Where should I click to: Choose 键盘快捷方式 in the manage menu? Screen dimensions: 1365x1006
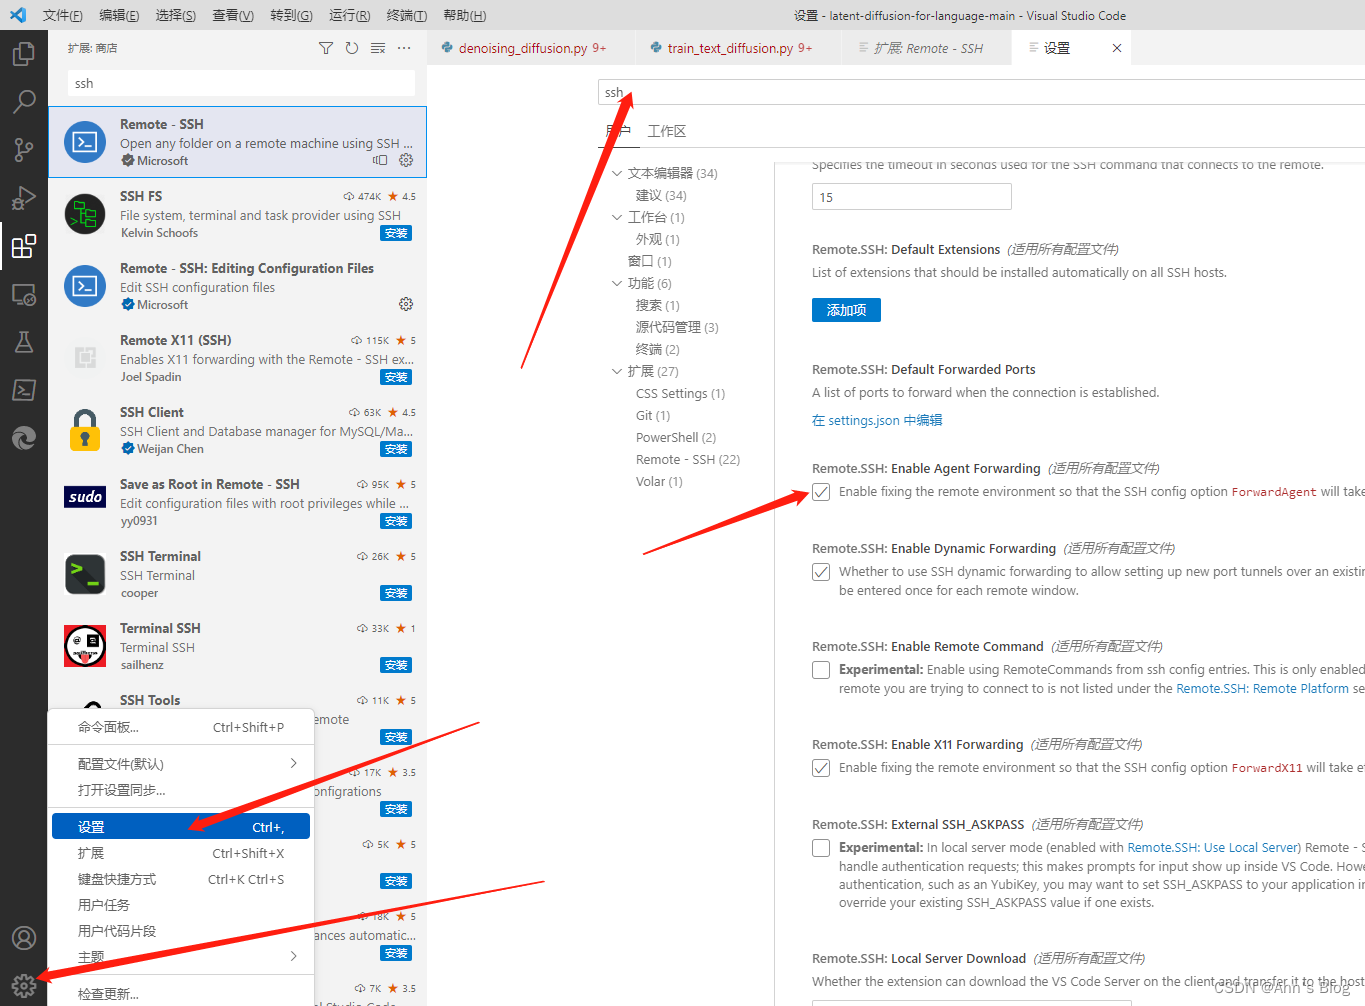click(181, 879)
